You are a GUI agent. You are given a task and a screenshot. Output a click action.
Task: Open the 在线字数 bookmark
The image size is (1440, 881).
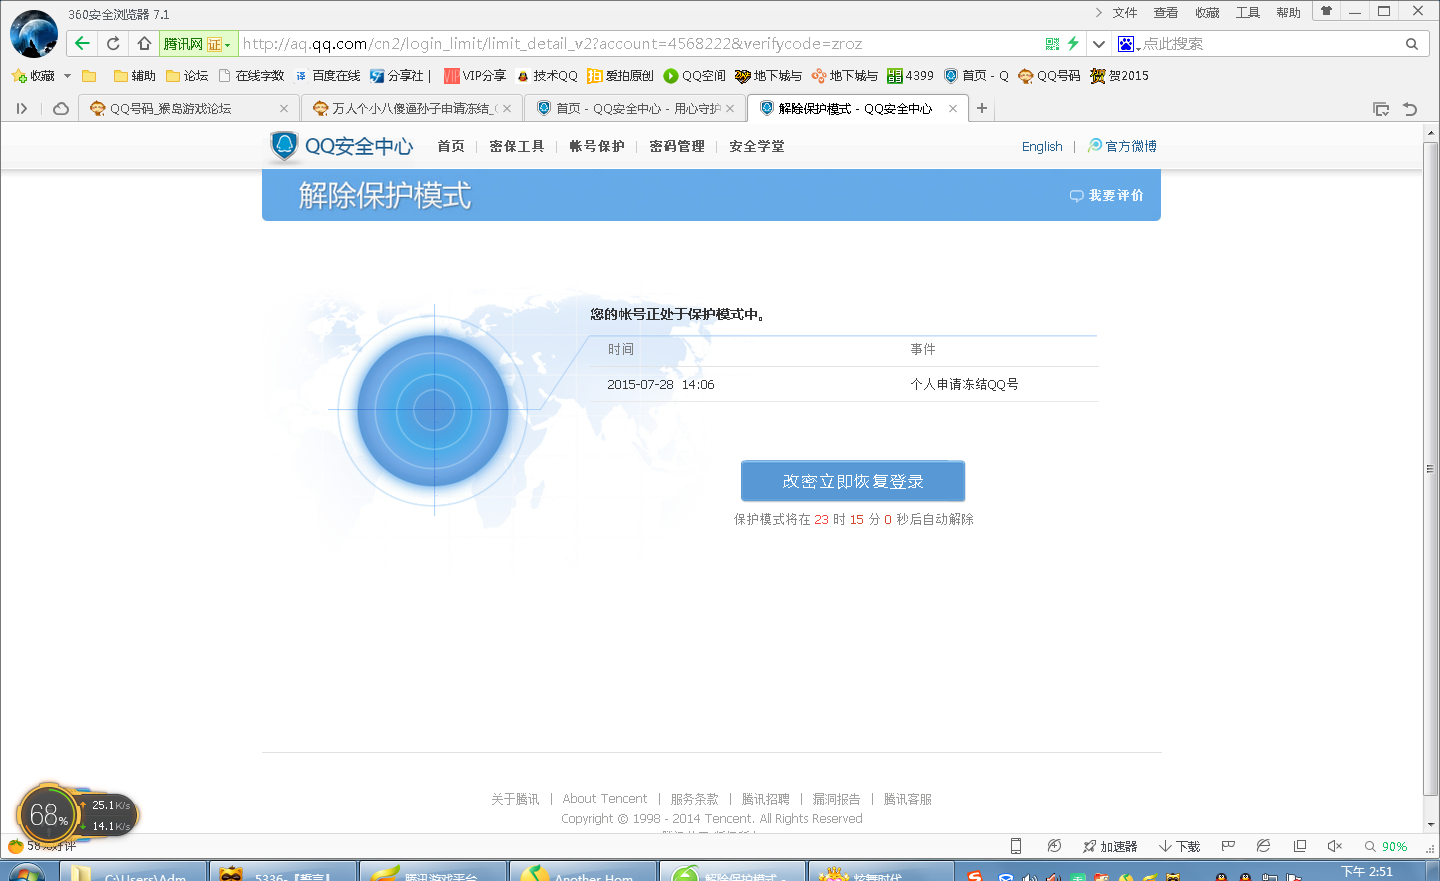(251, 76)
